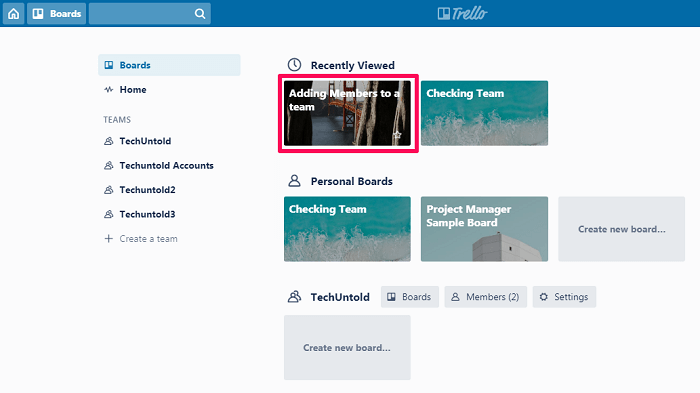Open the TechUntold team in the sidebar

145,141
